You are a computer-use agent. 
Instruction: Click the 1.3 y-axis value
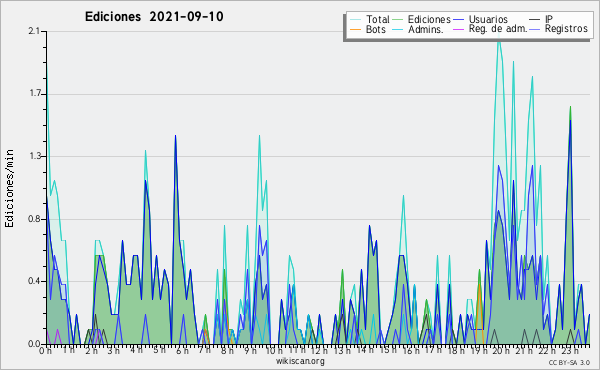tap(34, 156)
